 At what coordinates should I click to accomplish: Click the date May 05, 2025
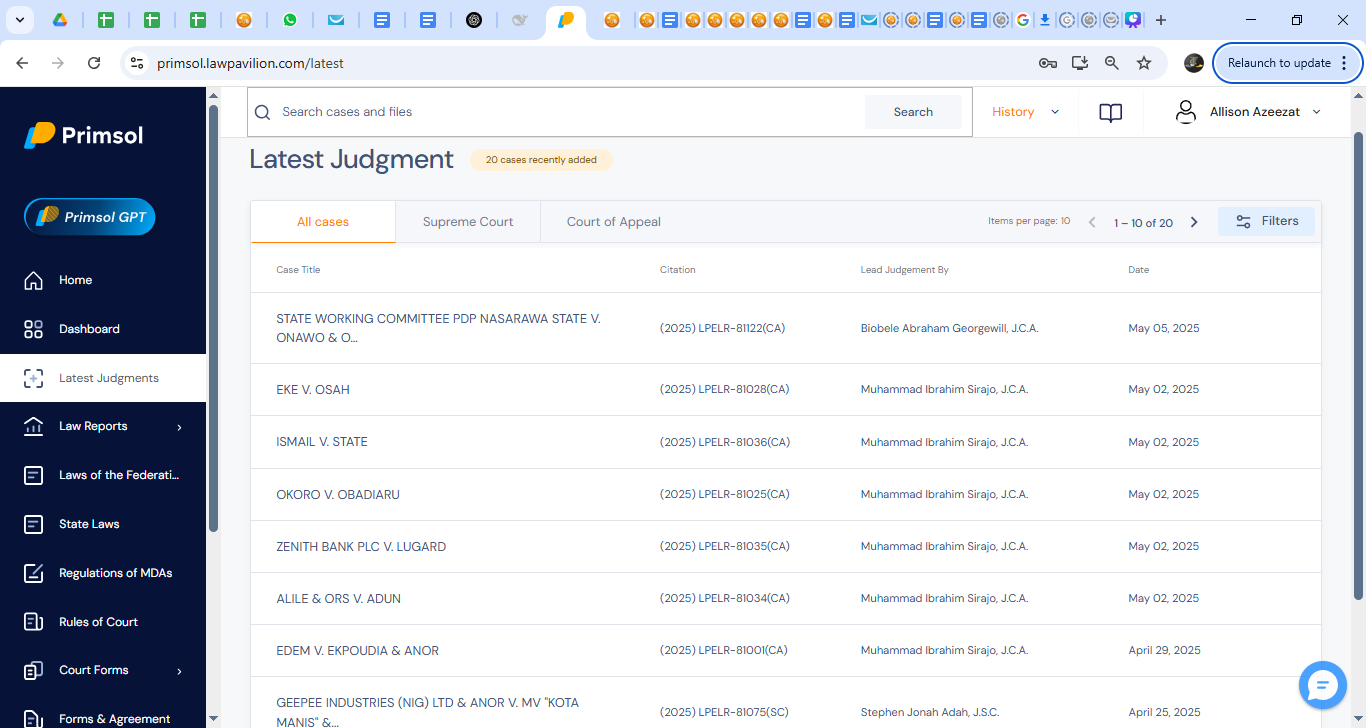[1164, 328]
